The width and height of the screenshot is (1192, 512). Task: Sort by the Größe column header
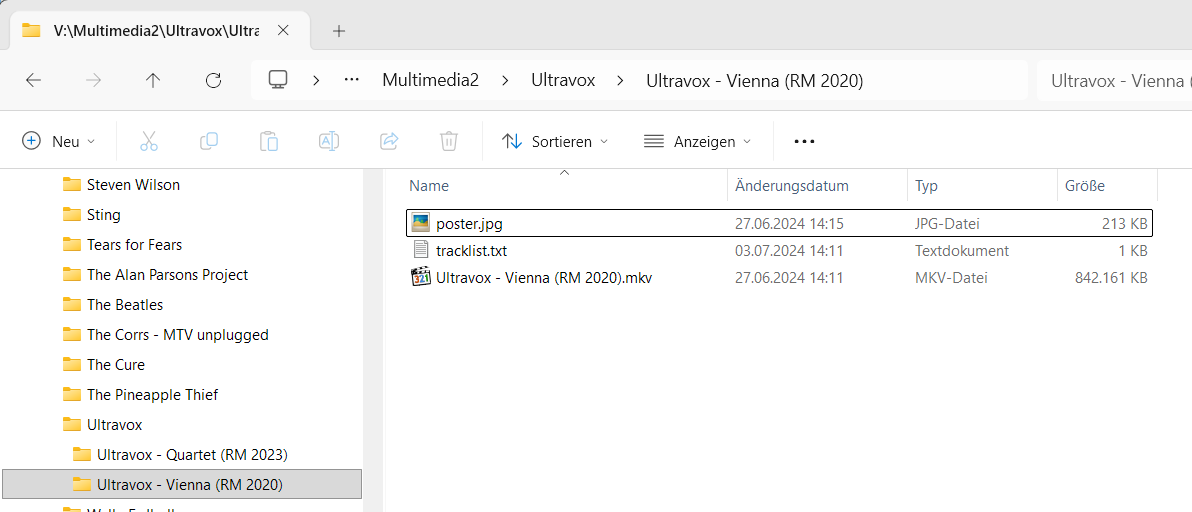click(1107, 185)
